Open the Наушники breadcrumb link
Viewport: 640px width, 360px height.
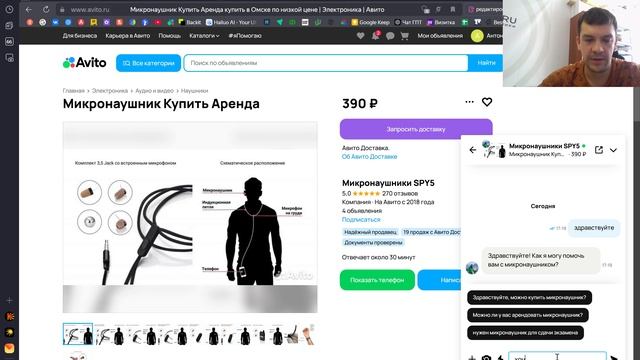tap(194, 91)
